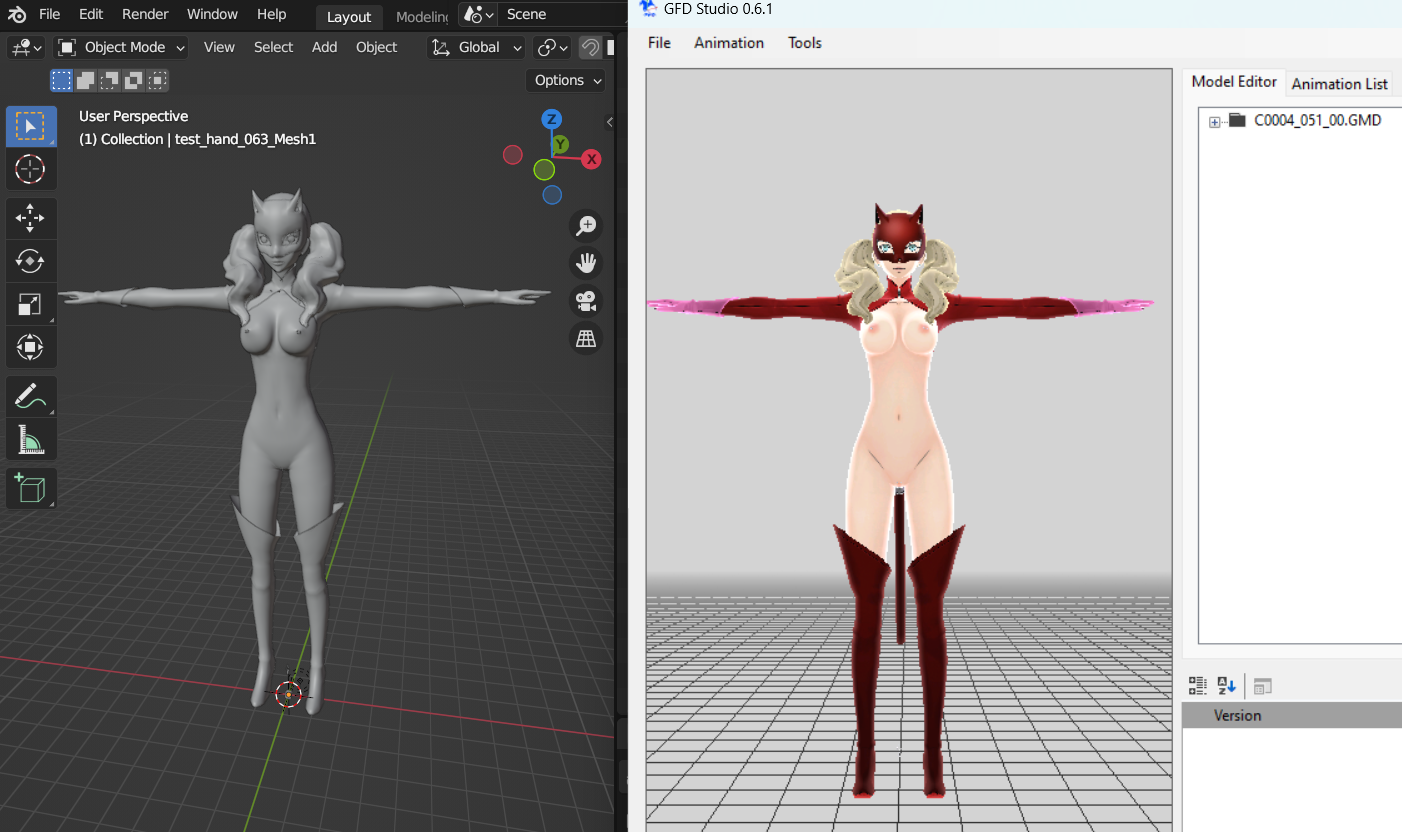The image size is (1402, 832).
Task: Toggle the camera view icon
Action: 585,301
